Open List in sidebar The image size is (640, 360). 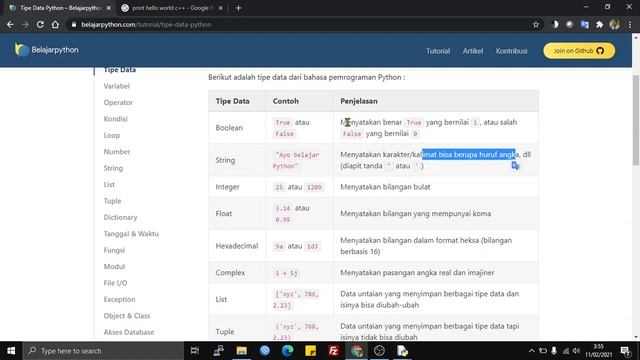(109, 184)
